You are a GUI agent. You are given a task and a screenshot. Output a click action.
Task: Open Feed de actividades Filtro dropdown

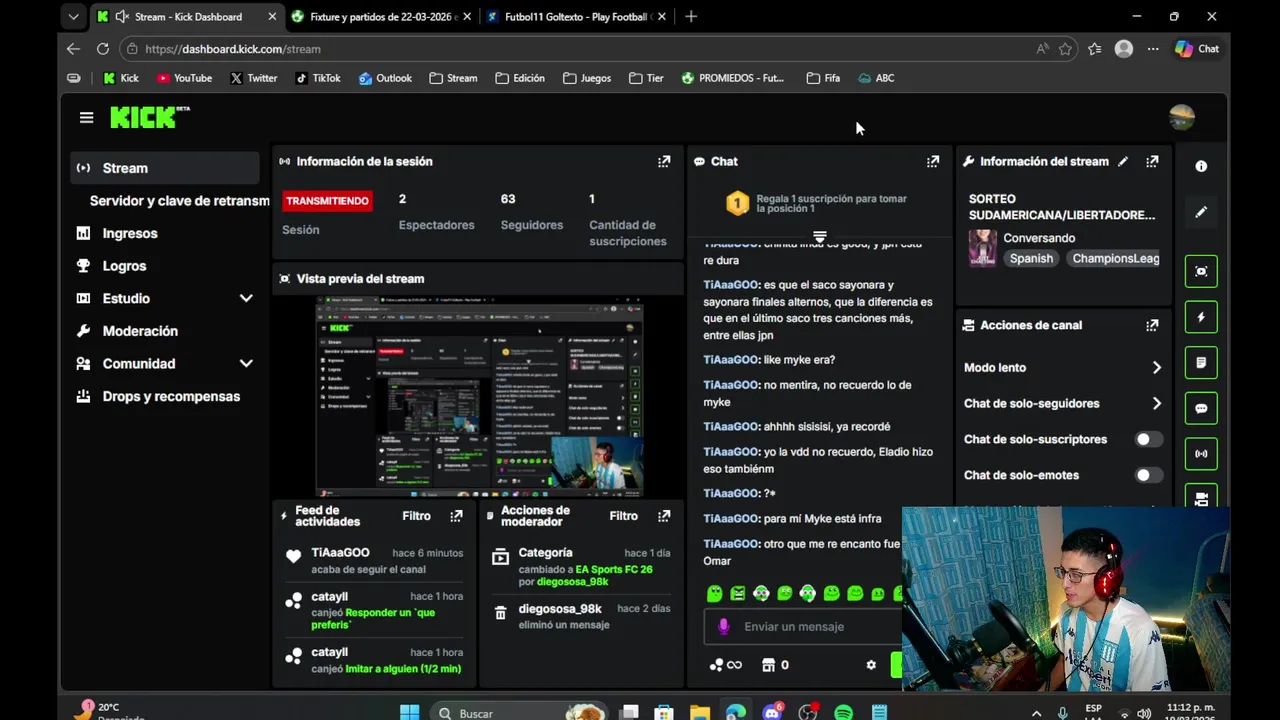416,516
